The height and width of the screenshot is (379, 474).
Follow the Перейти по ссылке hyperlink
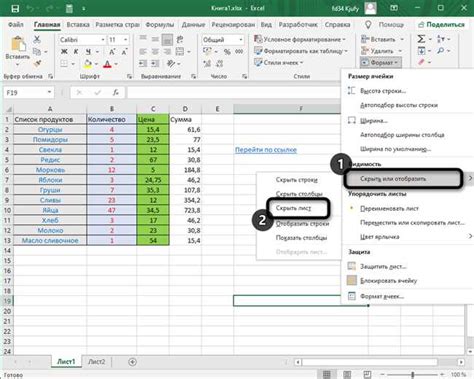point(266,150)
